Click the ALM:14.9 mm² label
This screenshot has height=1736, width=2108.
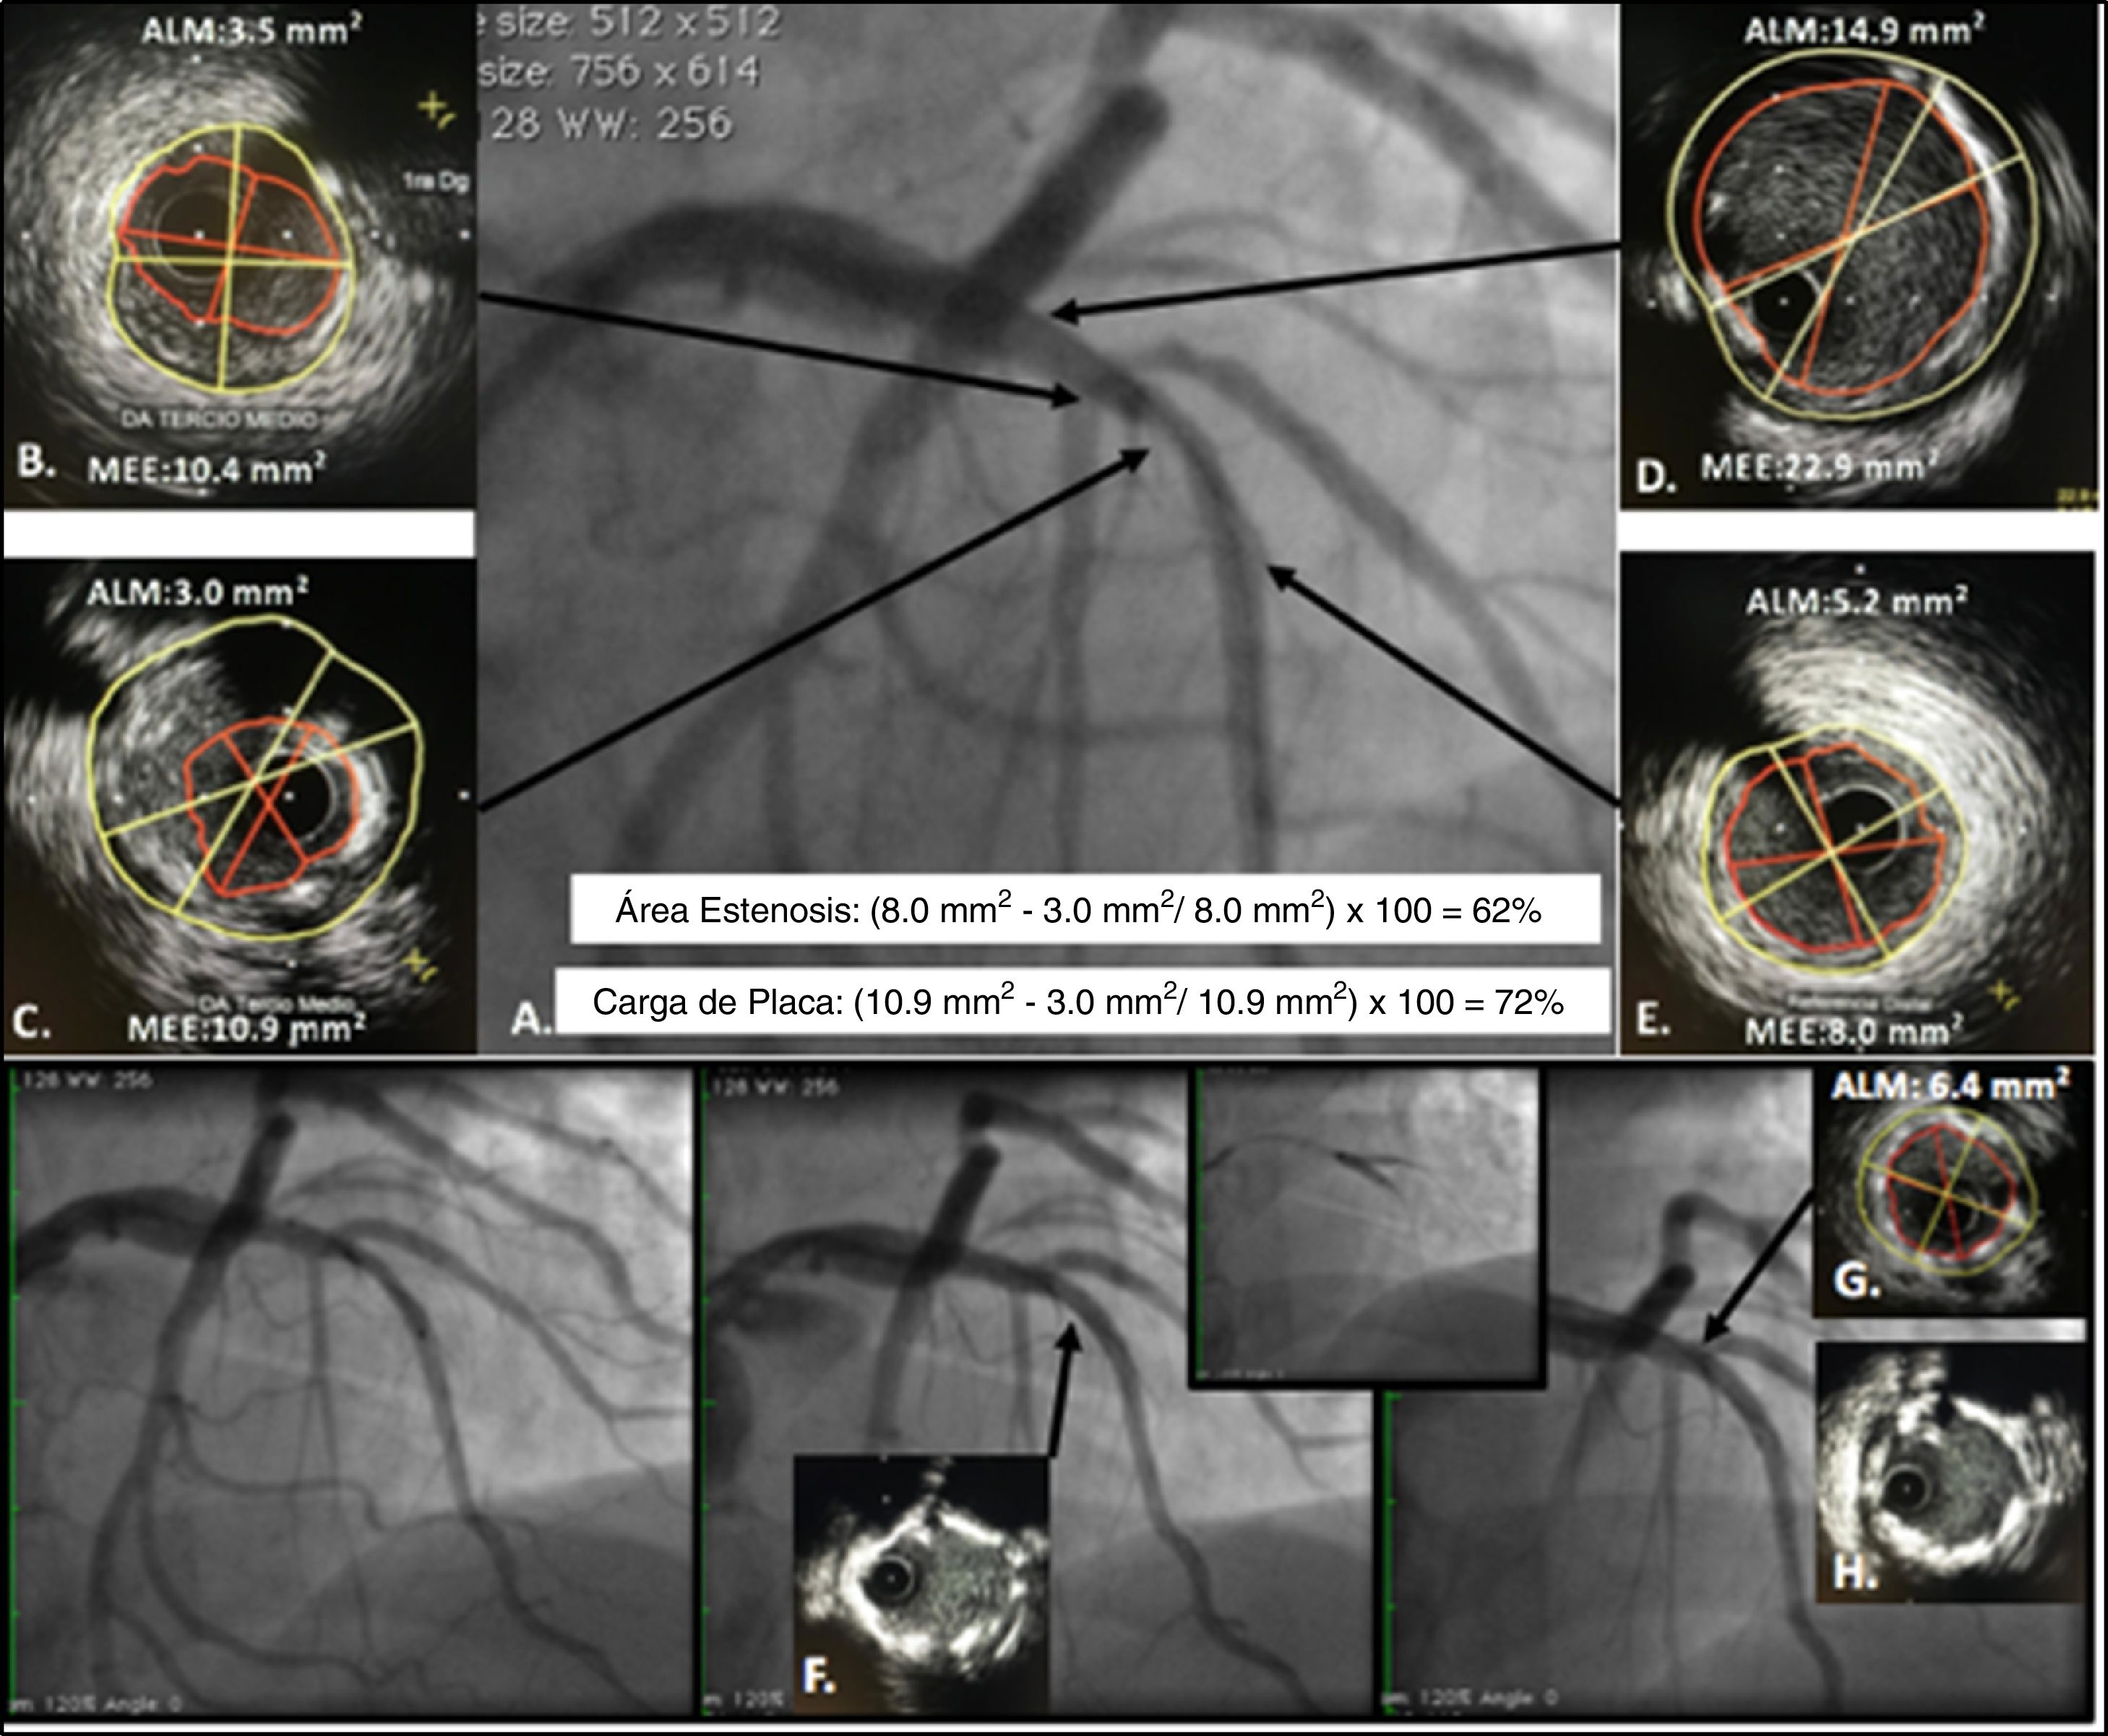pos(1864,30)
